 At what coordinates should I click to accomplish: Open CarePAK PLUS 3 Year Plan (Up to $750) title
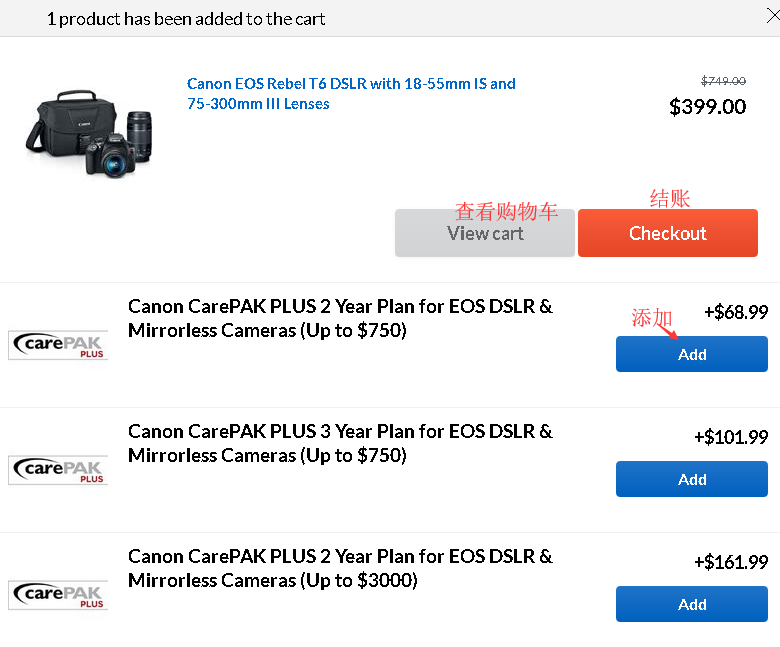340,443
